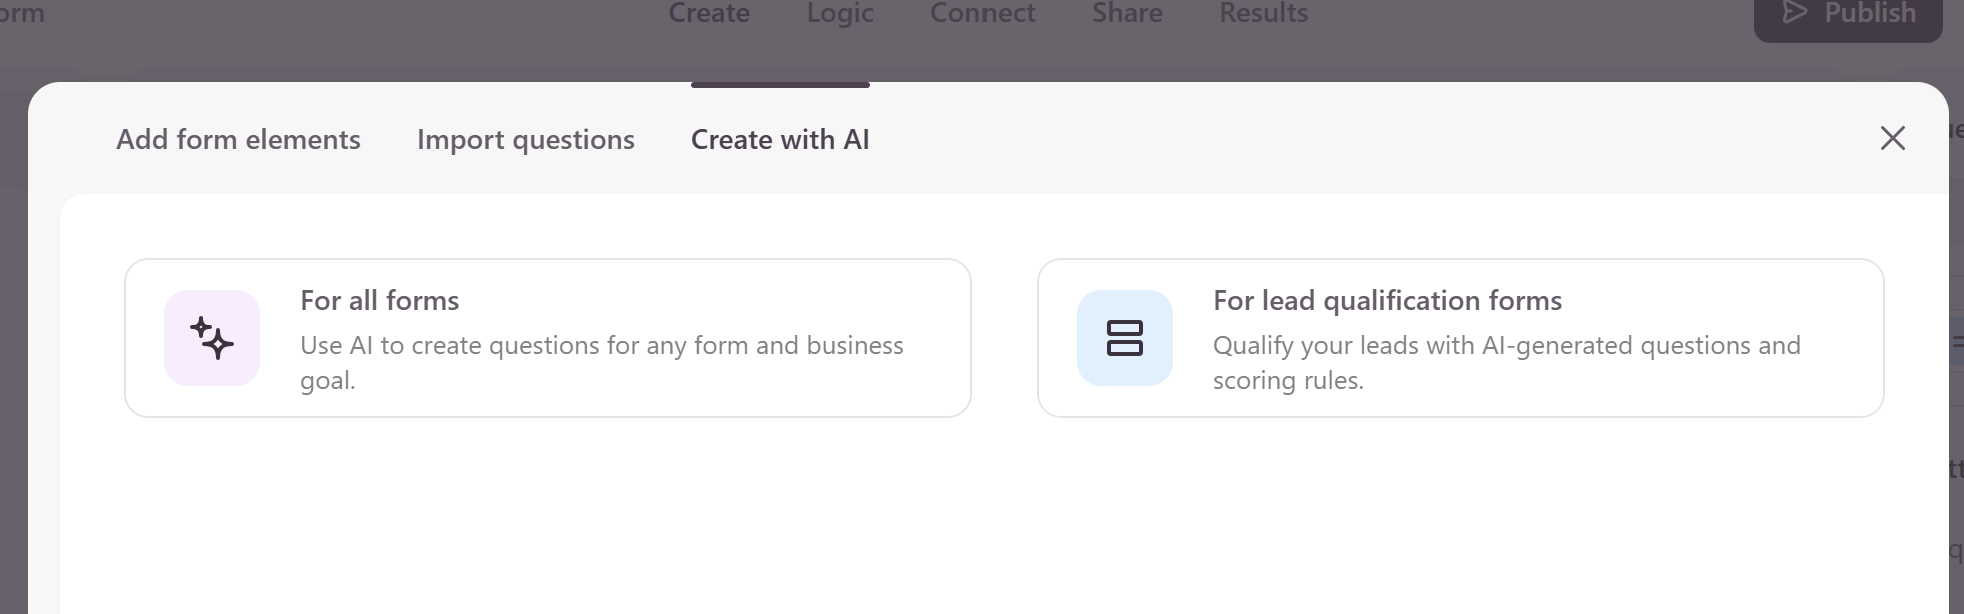
Task: Click the paper plane icon on Publish
Action: point(1796,13)
